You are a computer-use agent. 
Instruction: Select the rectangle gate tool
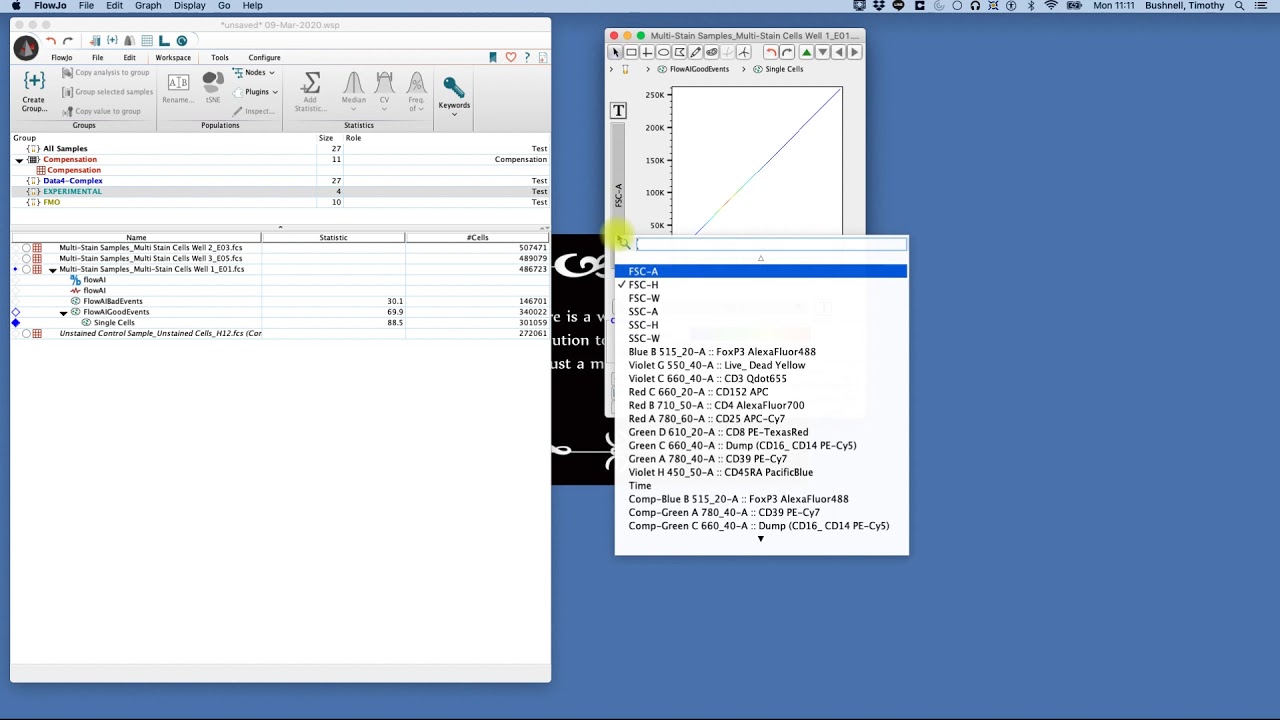point(631,52)
